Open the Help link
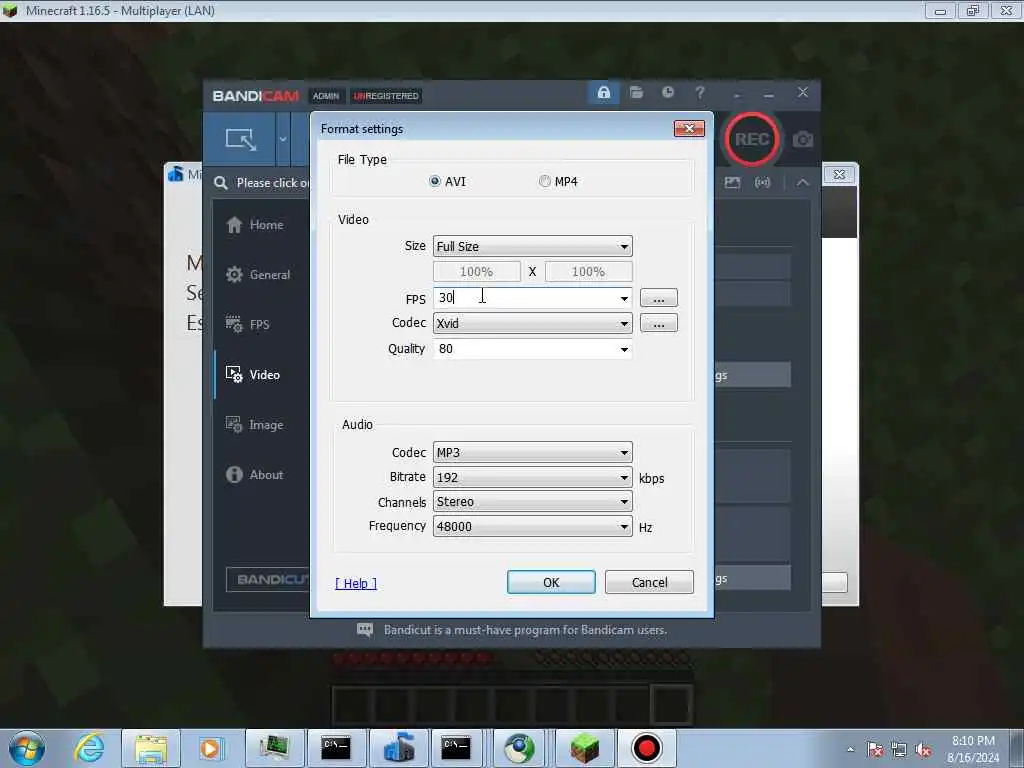 click(x=356, y=583)
